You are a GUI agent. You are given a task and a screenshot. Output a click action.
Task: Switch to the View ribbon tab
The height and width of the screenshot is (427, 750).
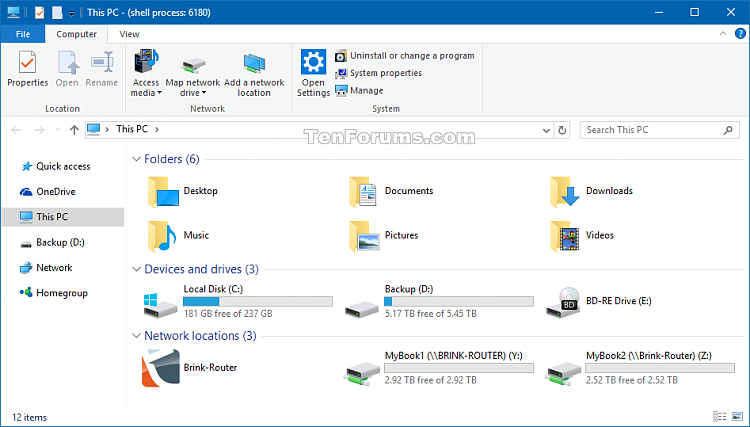point(129,34)
